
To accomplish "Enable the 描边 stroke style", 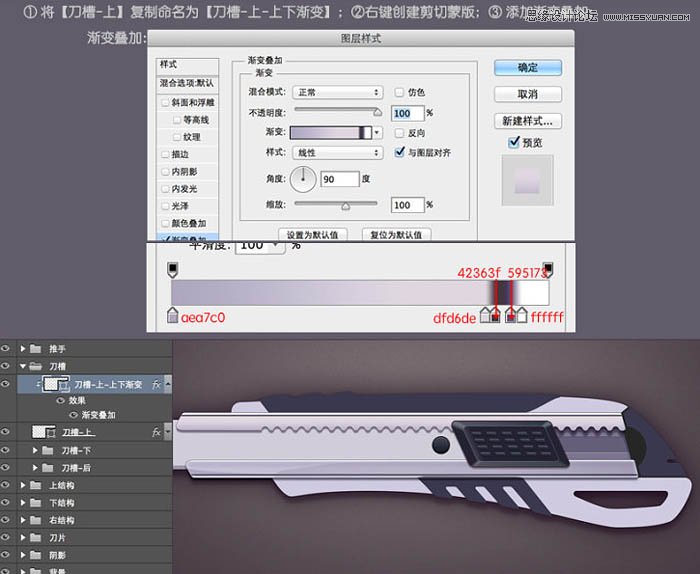I will (x=165, y=154).
